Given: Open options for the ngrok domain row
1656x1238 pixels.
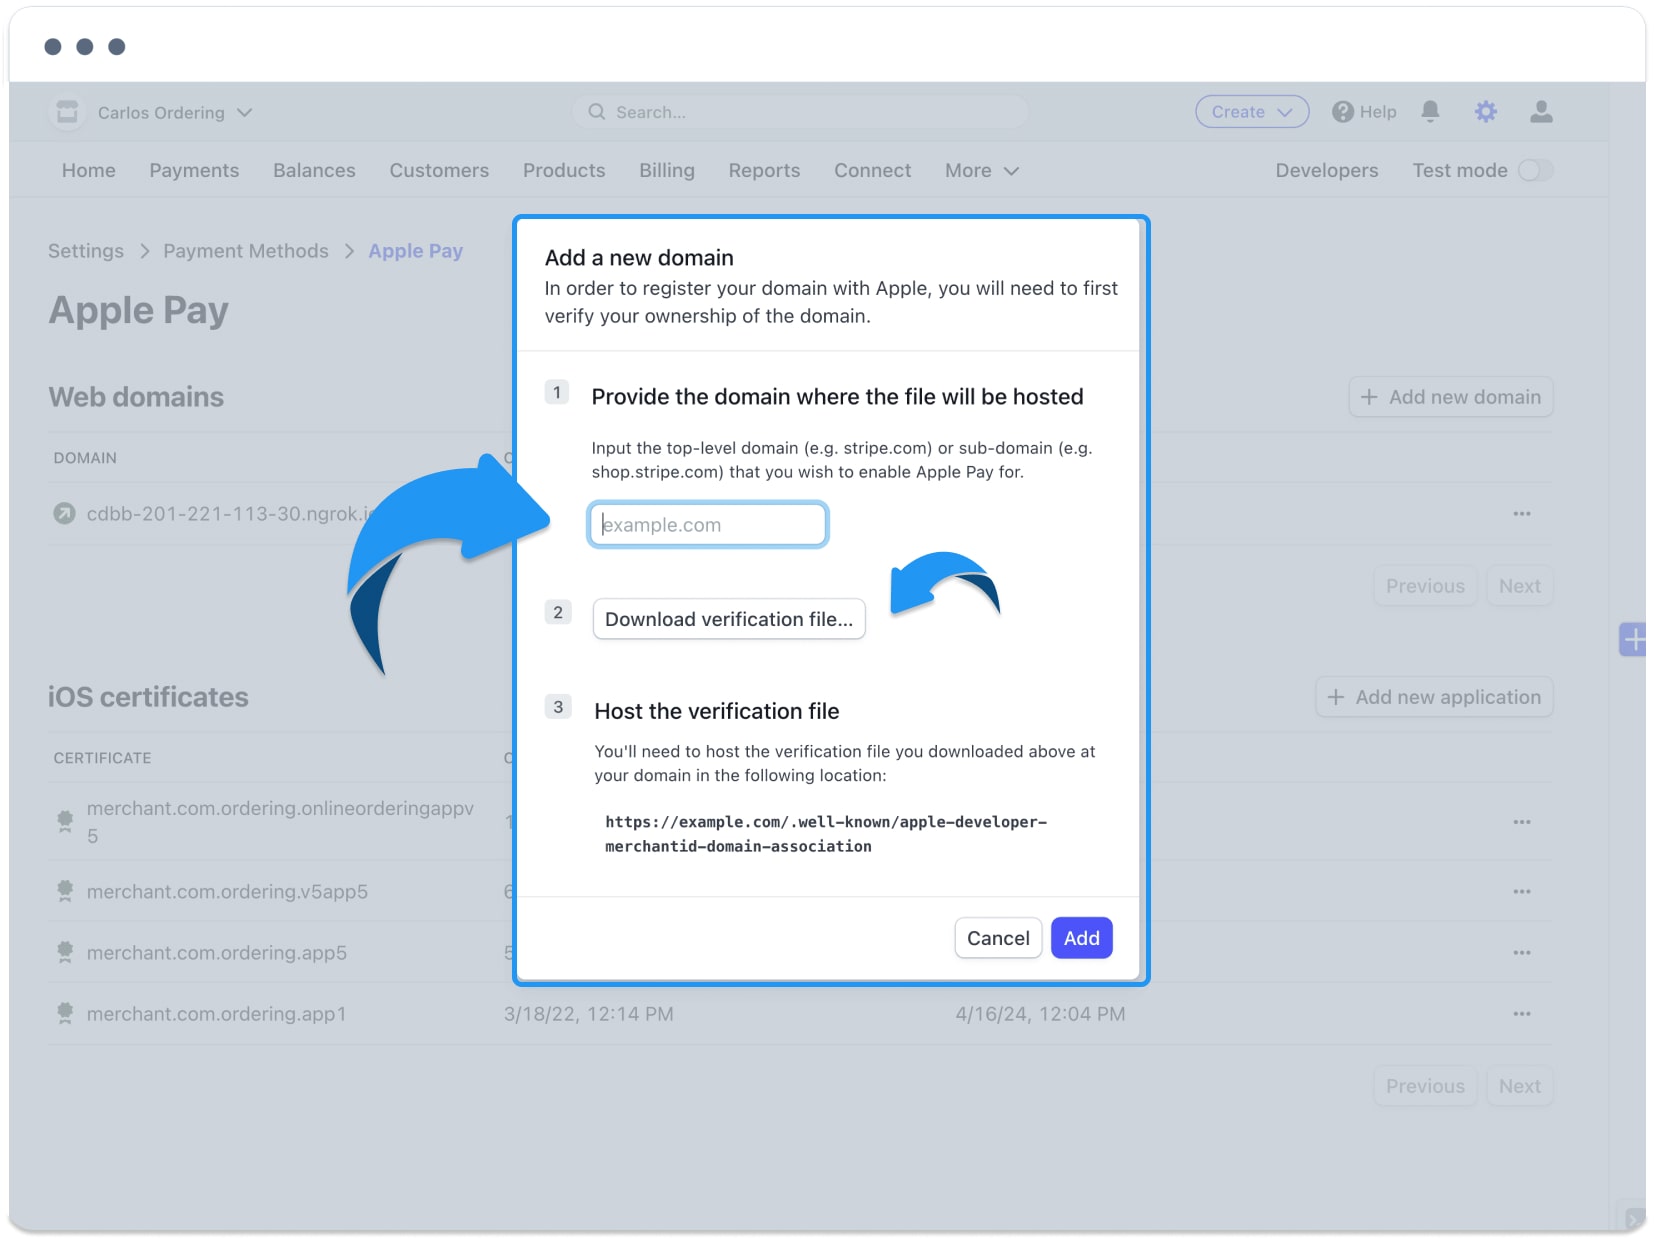Looking at the screenshot, I should point(1522,514).
